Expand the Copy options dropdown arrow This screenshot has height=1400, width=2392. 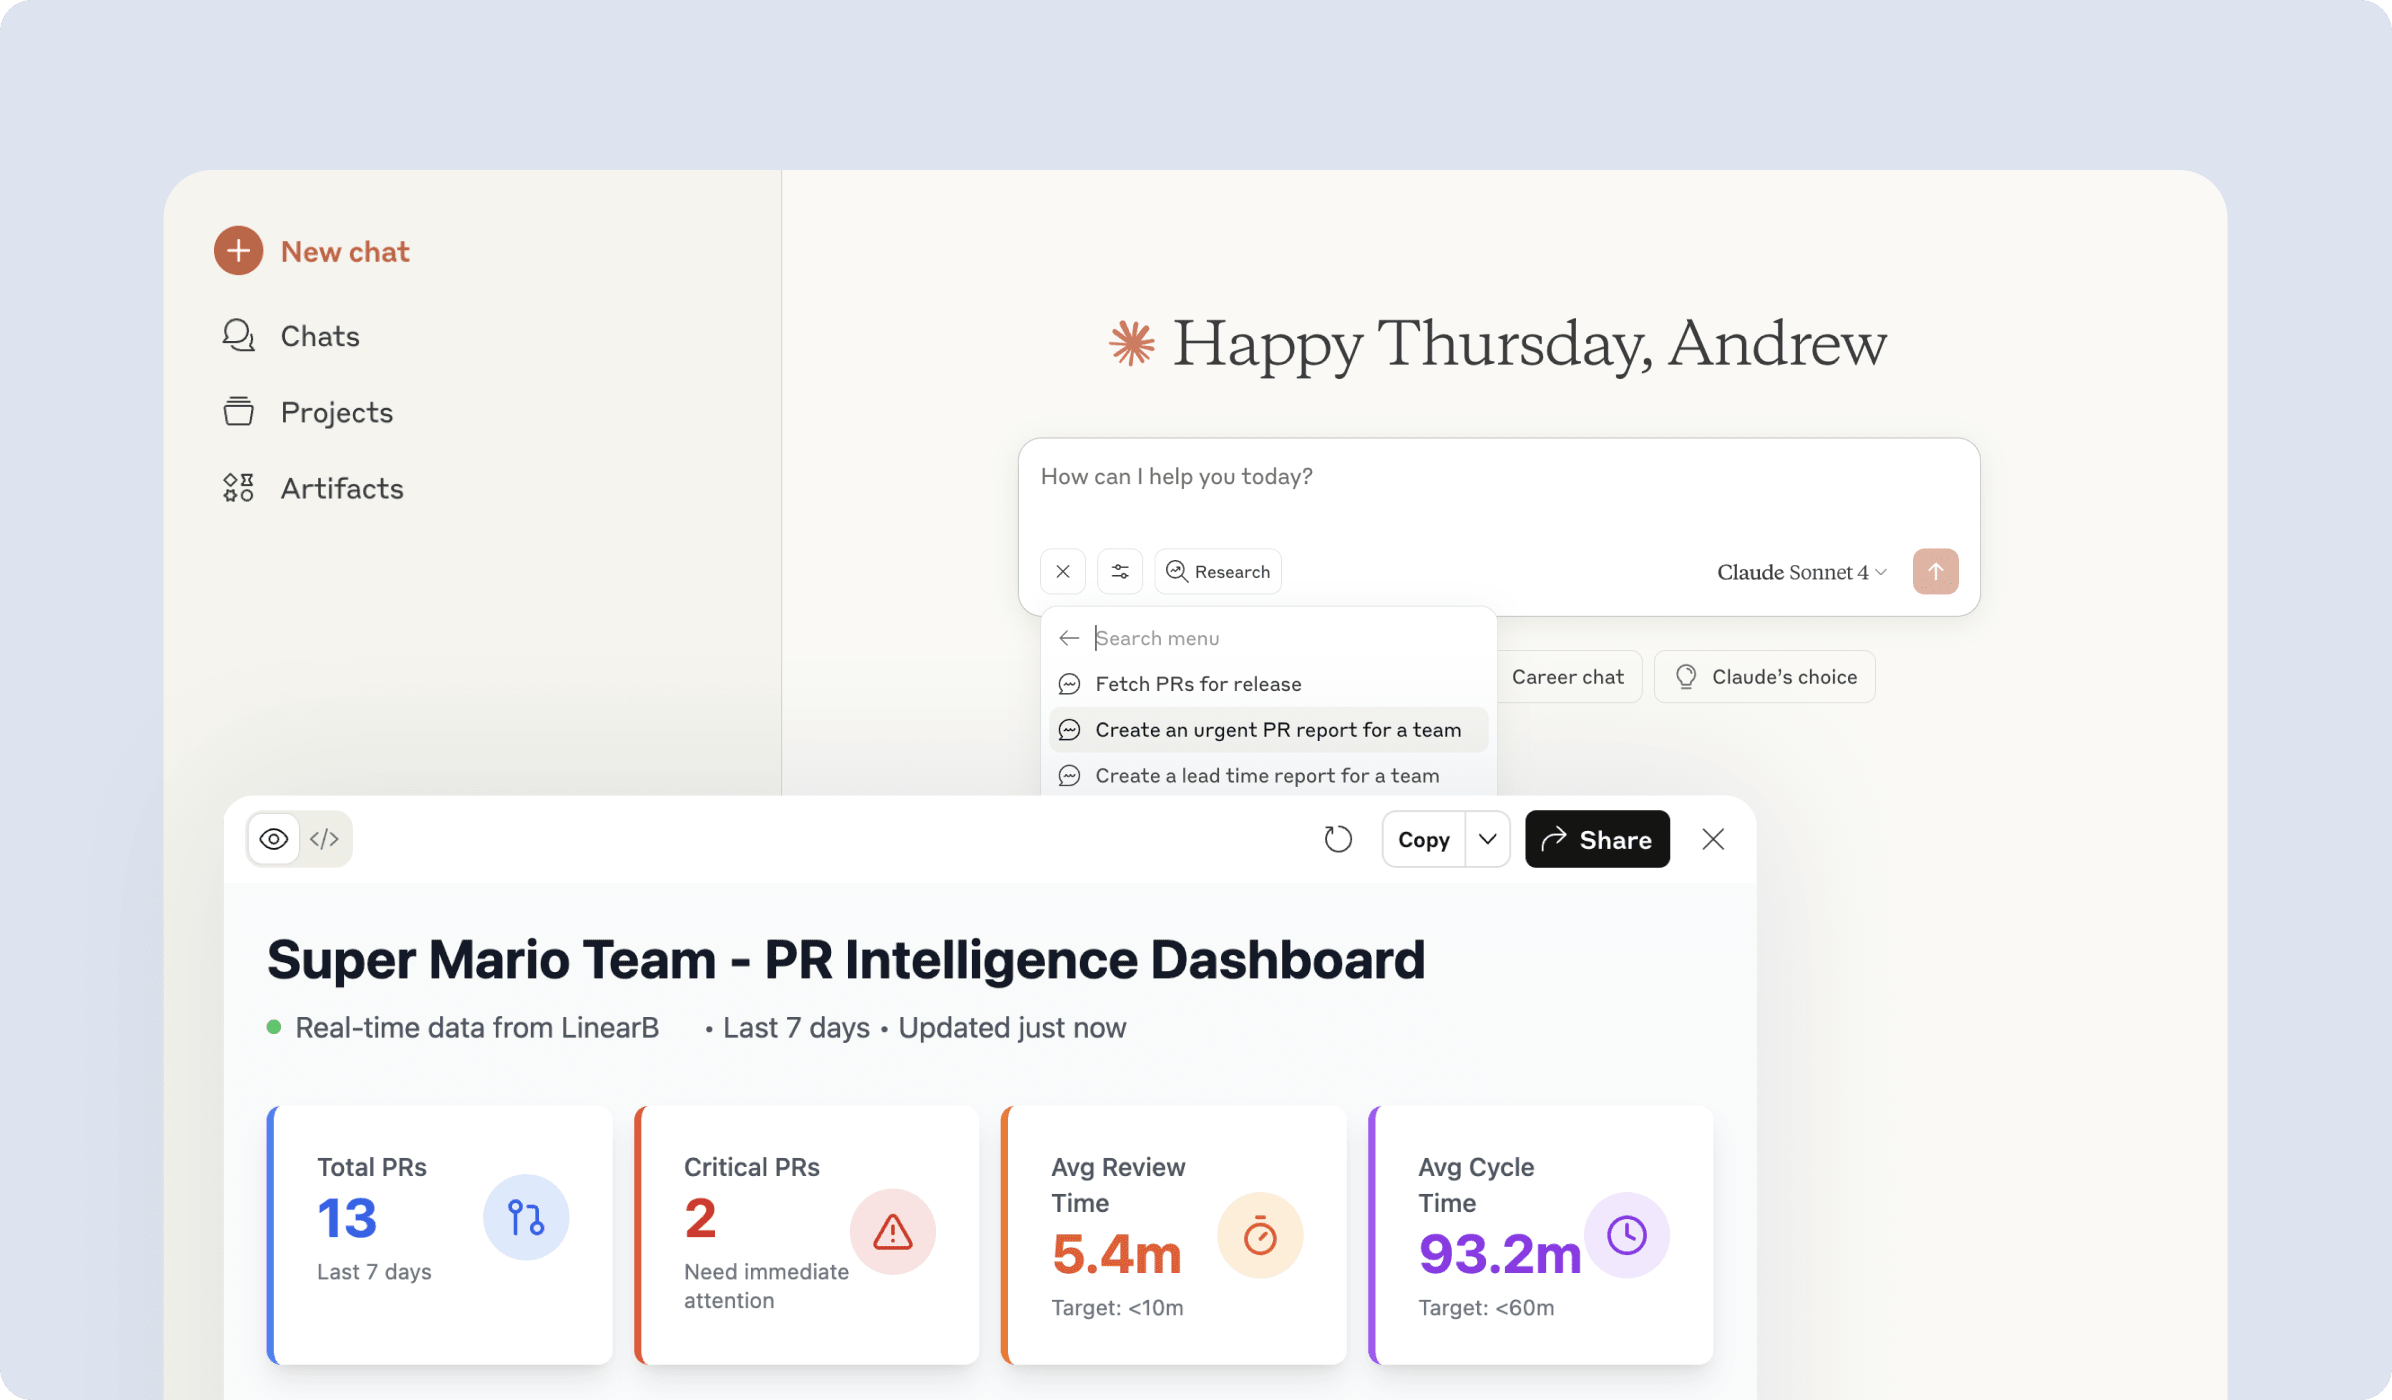click(x=1487, y=839)
